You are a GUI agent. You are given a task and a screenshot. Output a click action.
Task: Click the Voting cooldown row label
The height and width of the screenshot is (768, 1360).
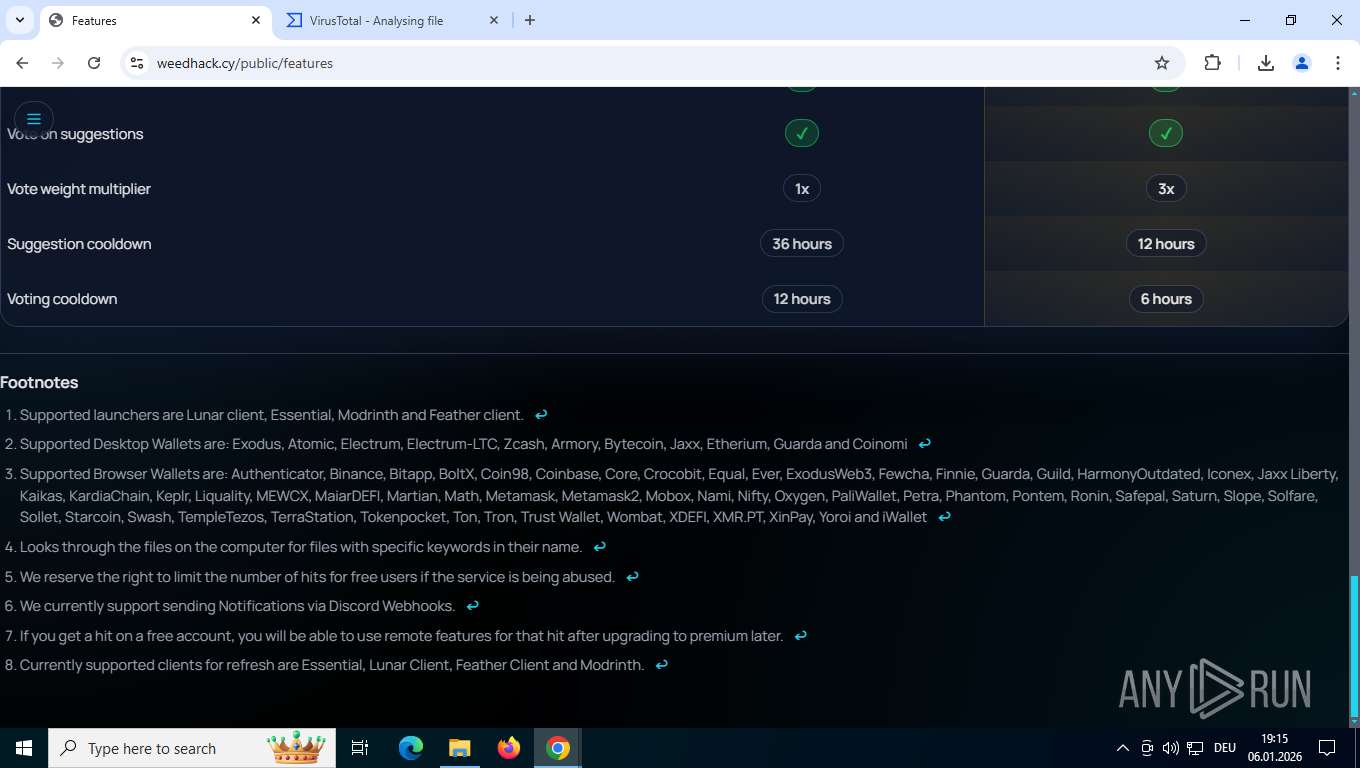point(62,299)
